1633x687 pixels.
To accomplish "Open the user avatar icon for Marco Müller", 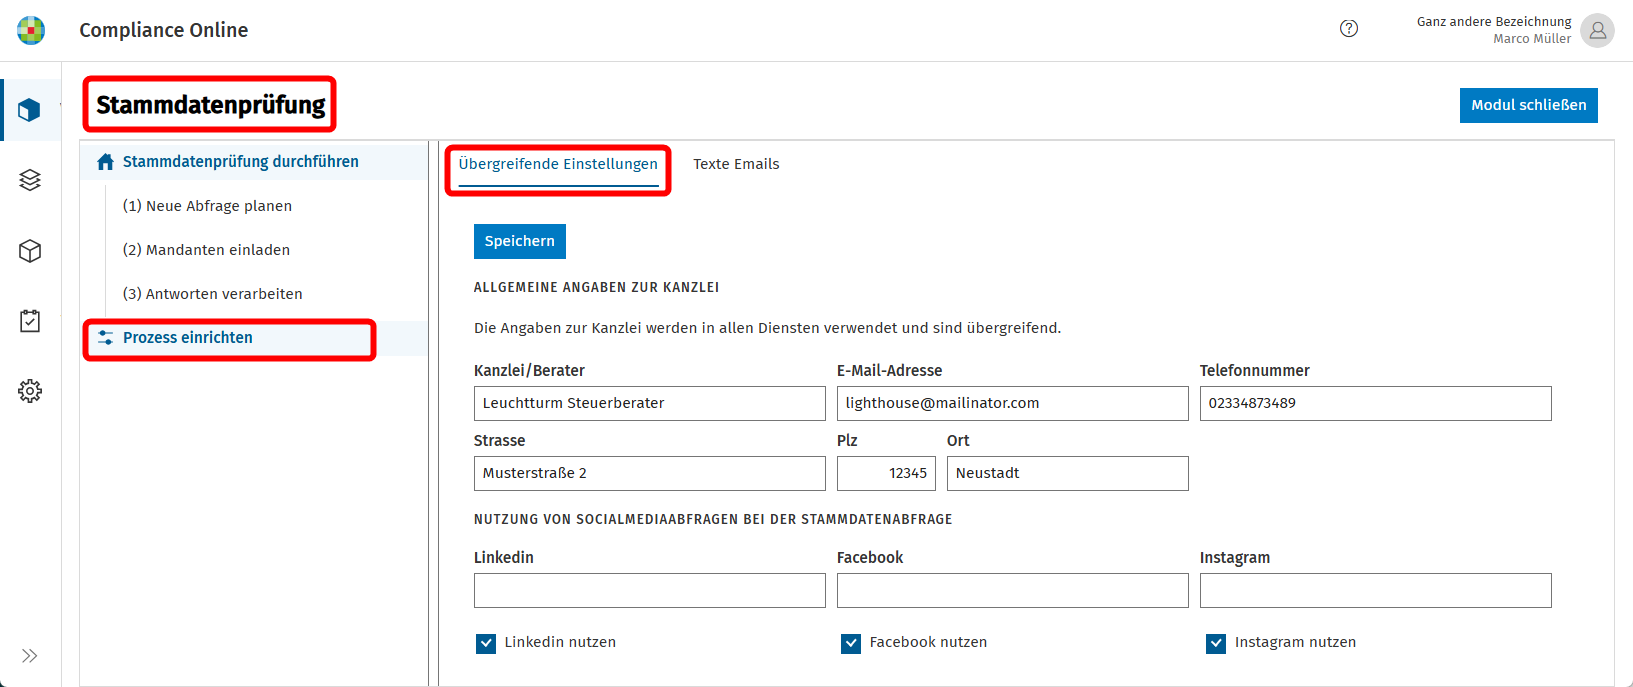I will click(x=1597, y=30).
